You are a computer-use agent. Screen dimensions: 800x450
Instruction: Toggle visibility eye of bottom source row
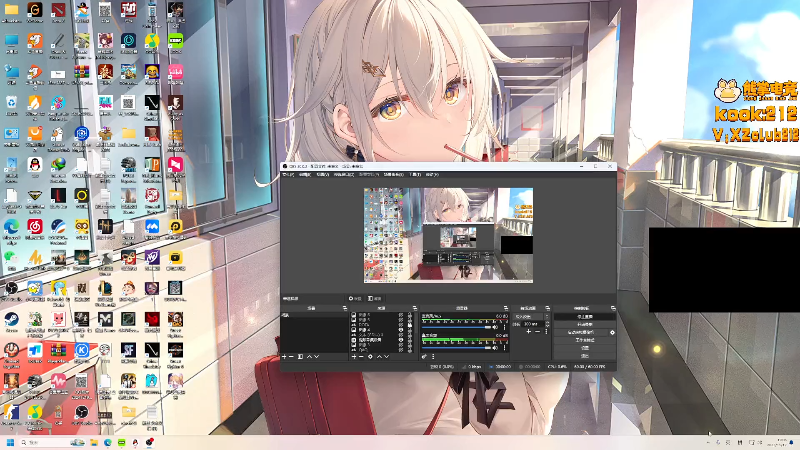(x=401, y=350)
